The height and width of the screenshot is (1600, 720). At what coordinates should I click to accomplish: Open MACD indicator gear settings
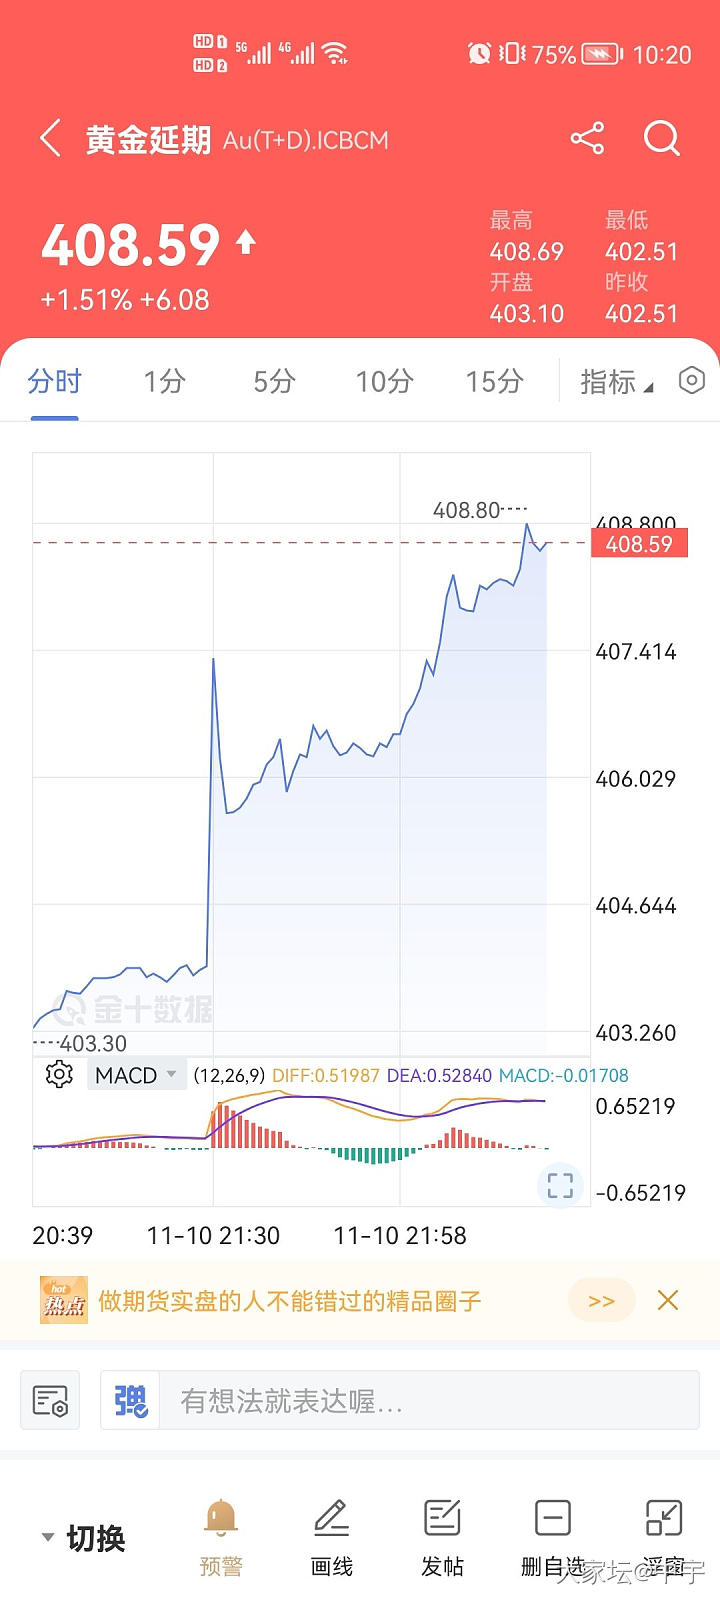59,1075
